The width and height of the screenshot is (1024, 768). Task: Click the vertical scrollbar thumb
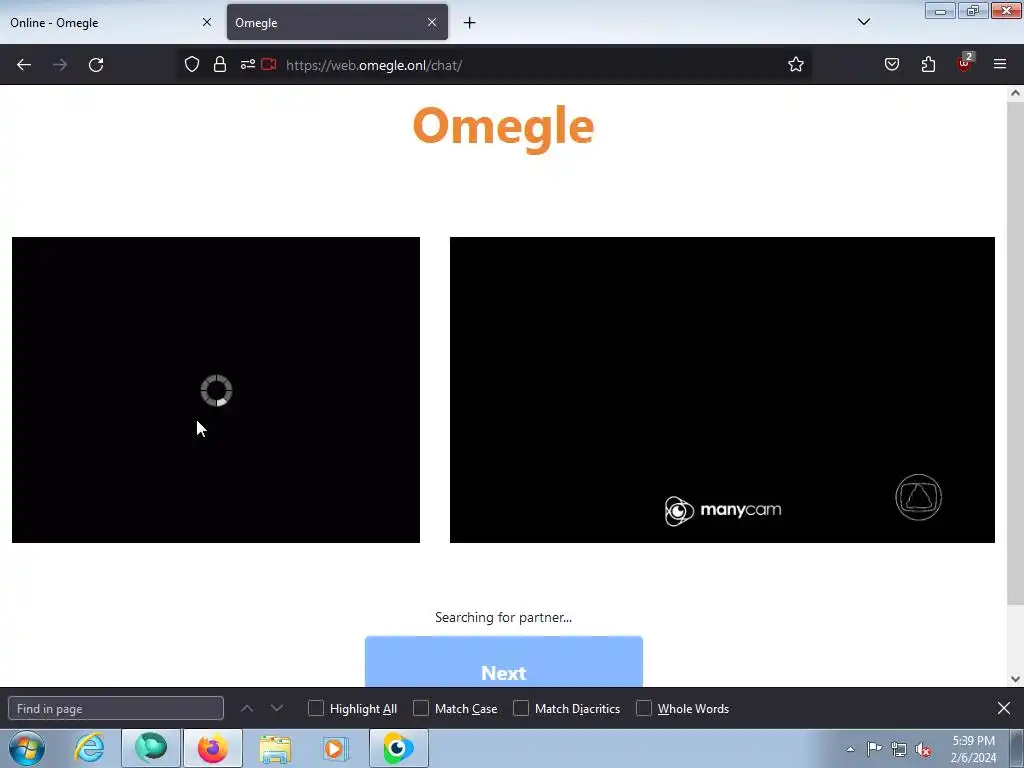[x=1016, y=353]
